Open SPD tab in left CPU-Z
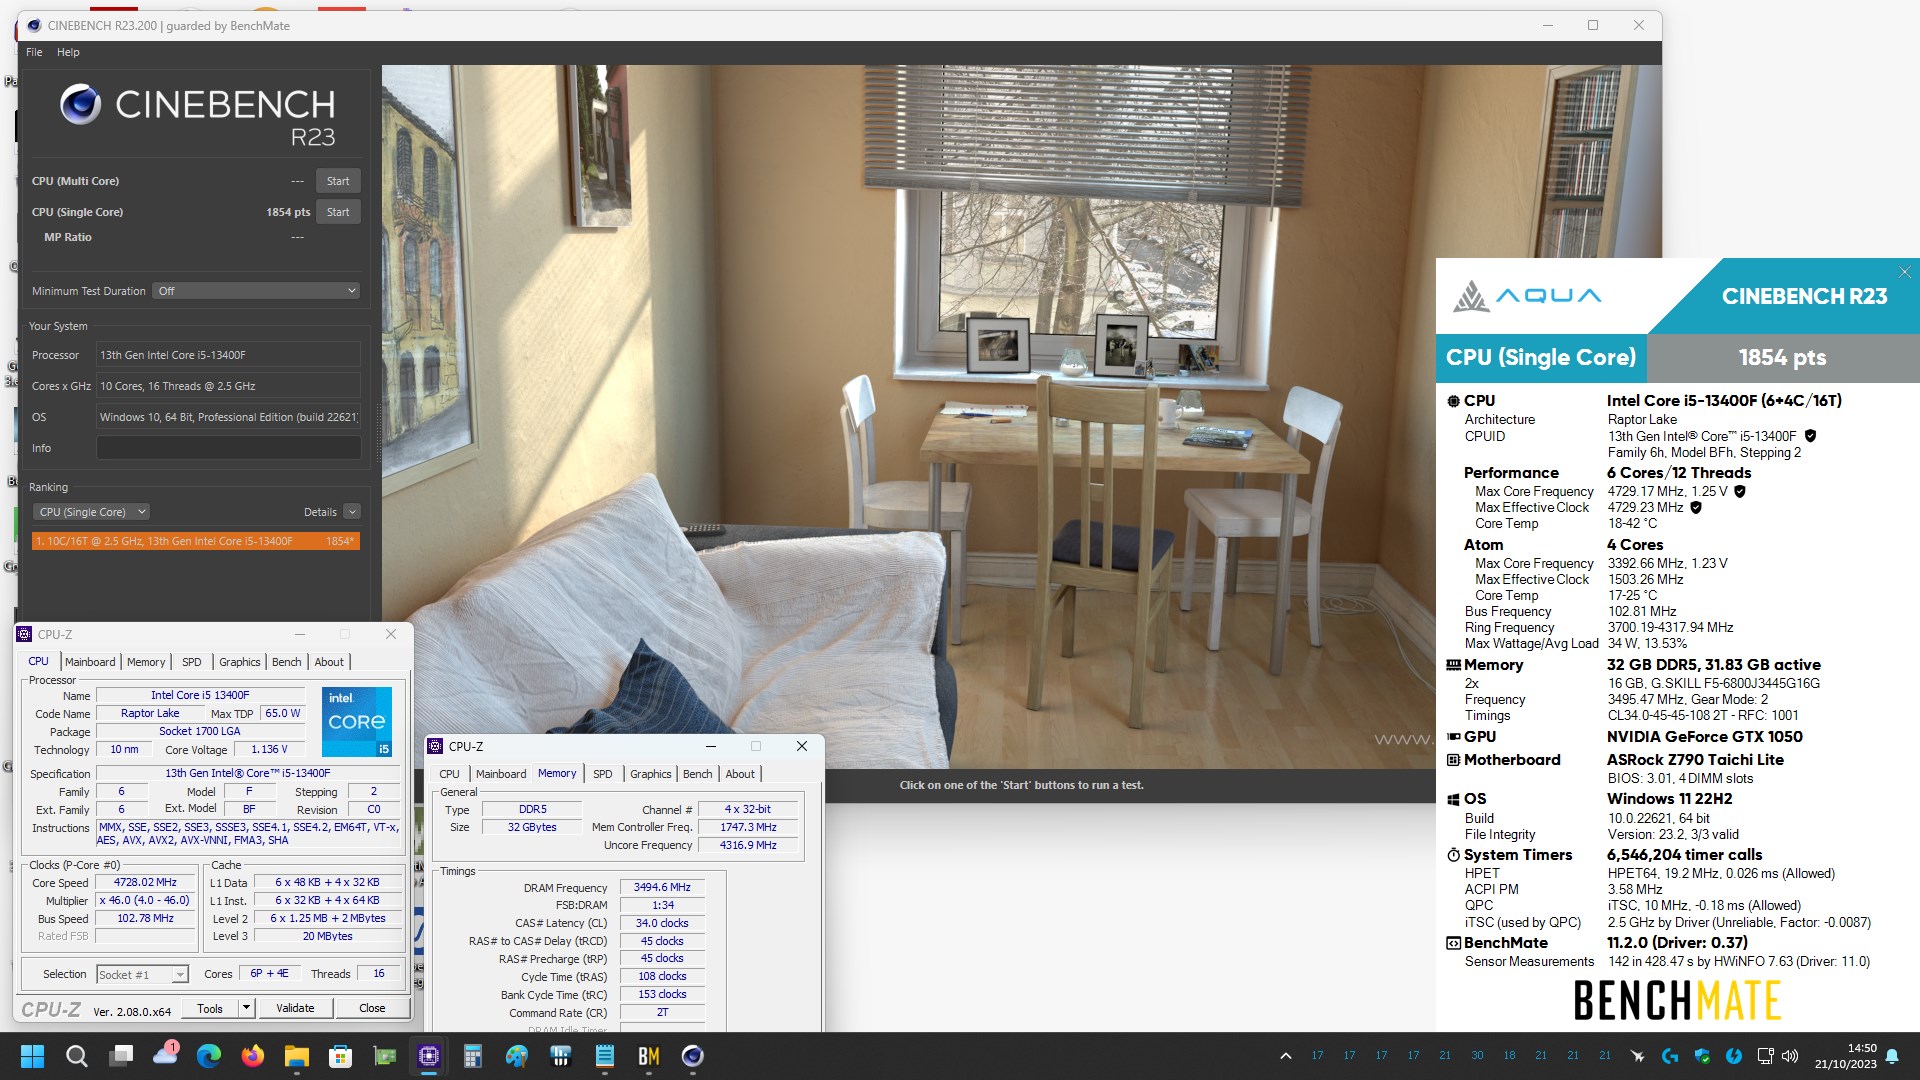1920x1080 pixels. coord(192,662)
